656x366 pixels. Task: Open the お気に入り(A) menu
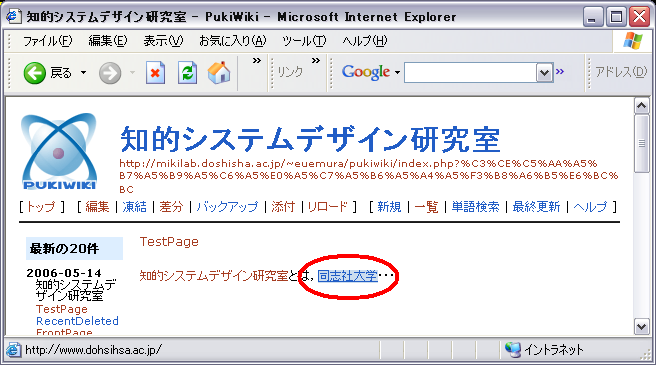233,41
